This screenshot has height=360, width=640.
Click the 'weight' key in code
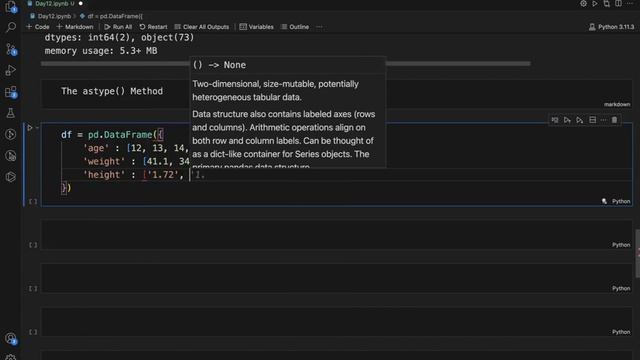(x=104, y=162)
